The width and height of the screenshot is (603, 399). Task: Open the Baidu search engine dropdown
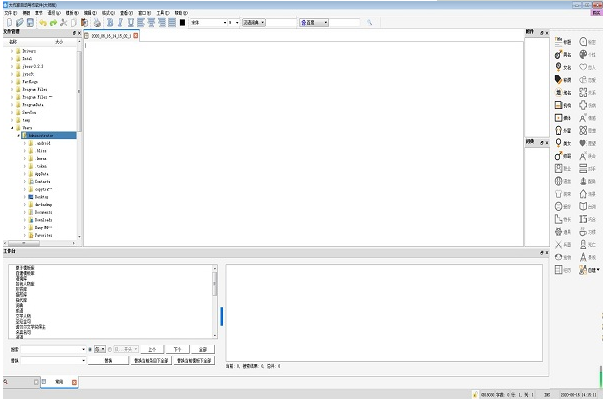point(314,23)
